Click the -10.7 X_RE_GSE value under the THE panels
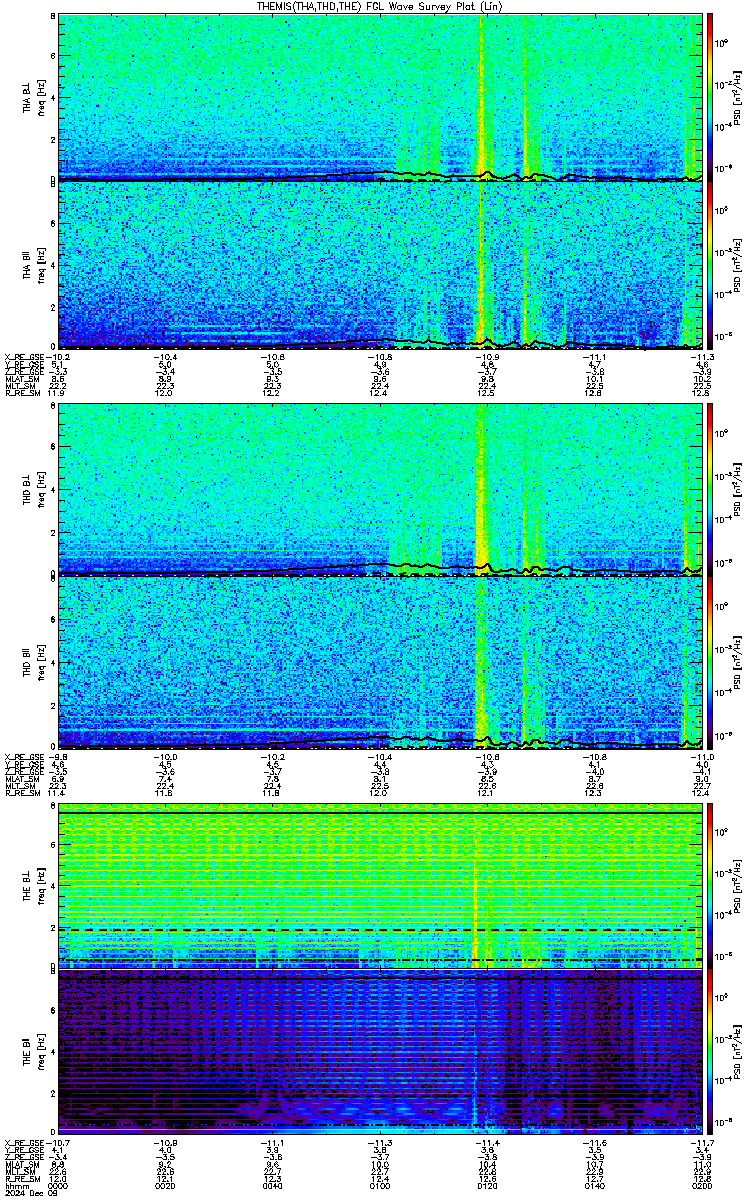Viewport: 750px width, 1200px height. pos(58,1141)
